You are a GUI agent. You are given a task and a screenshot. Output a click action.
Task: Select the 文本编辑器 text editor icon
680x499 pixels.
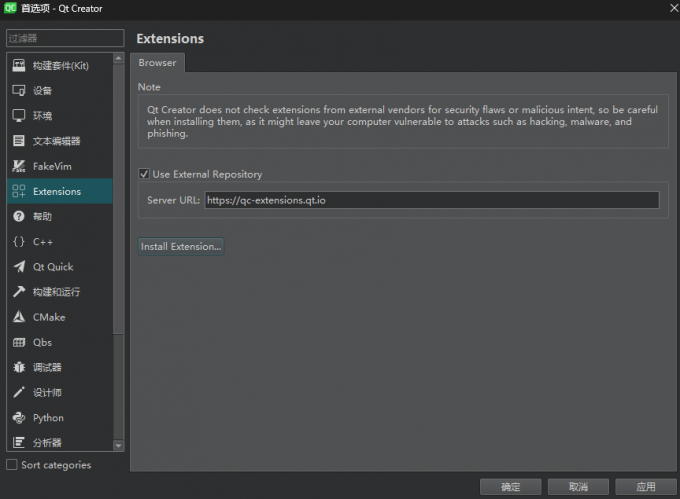(18, 141)
